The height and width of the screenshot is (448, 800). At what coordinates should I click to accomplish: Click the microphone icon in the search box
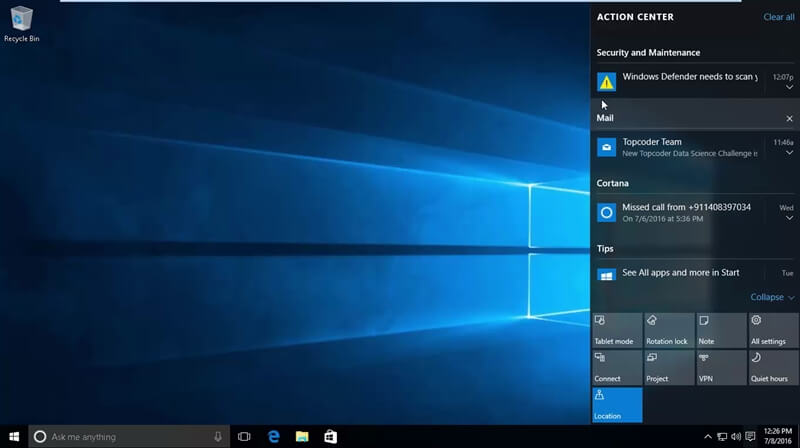pos(218,437)
